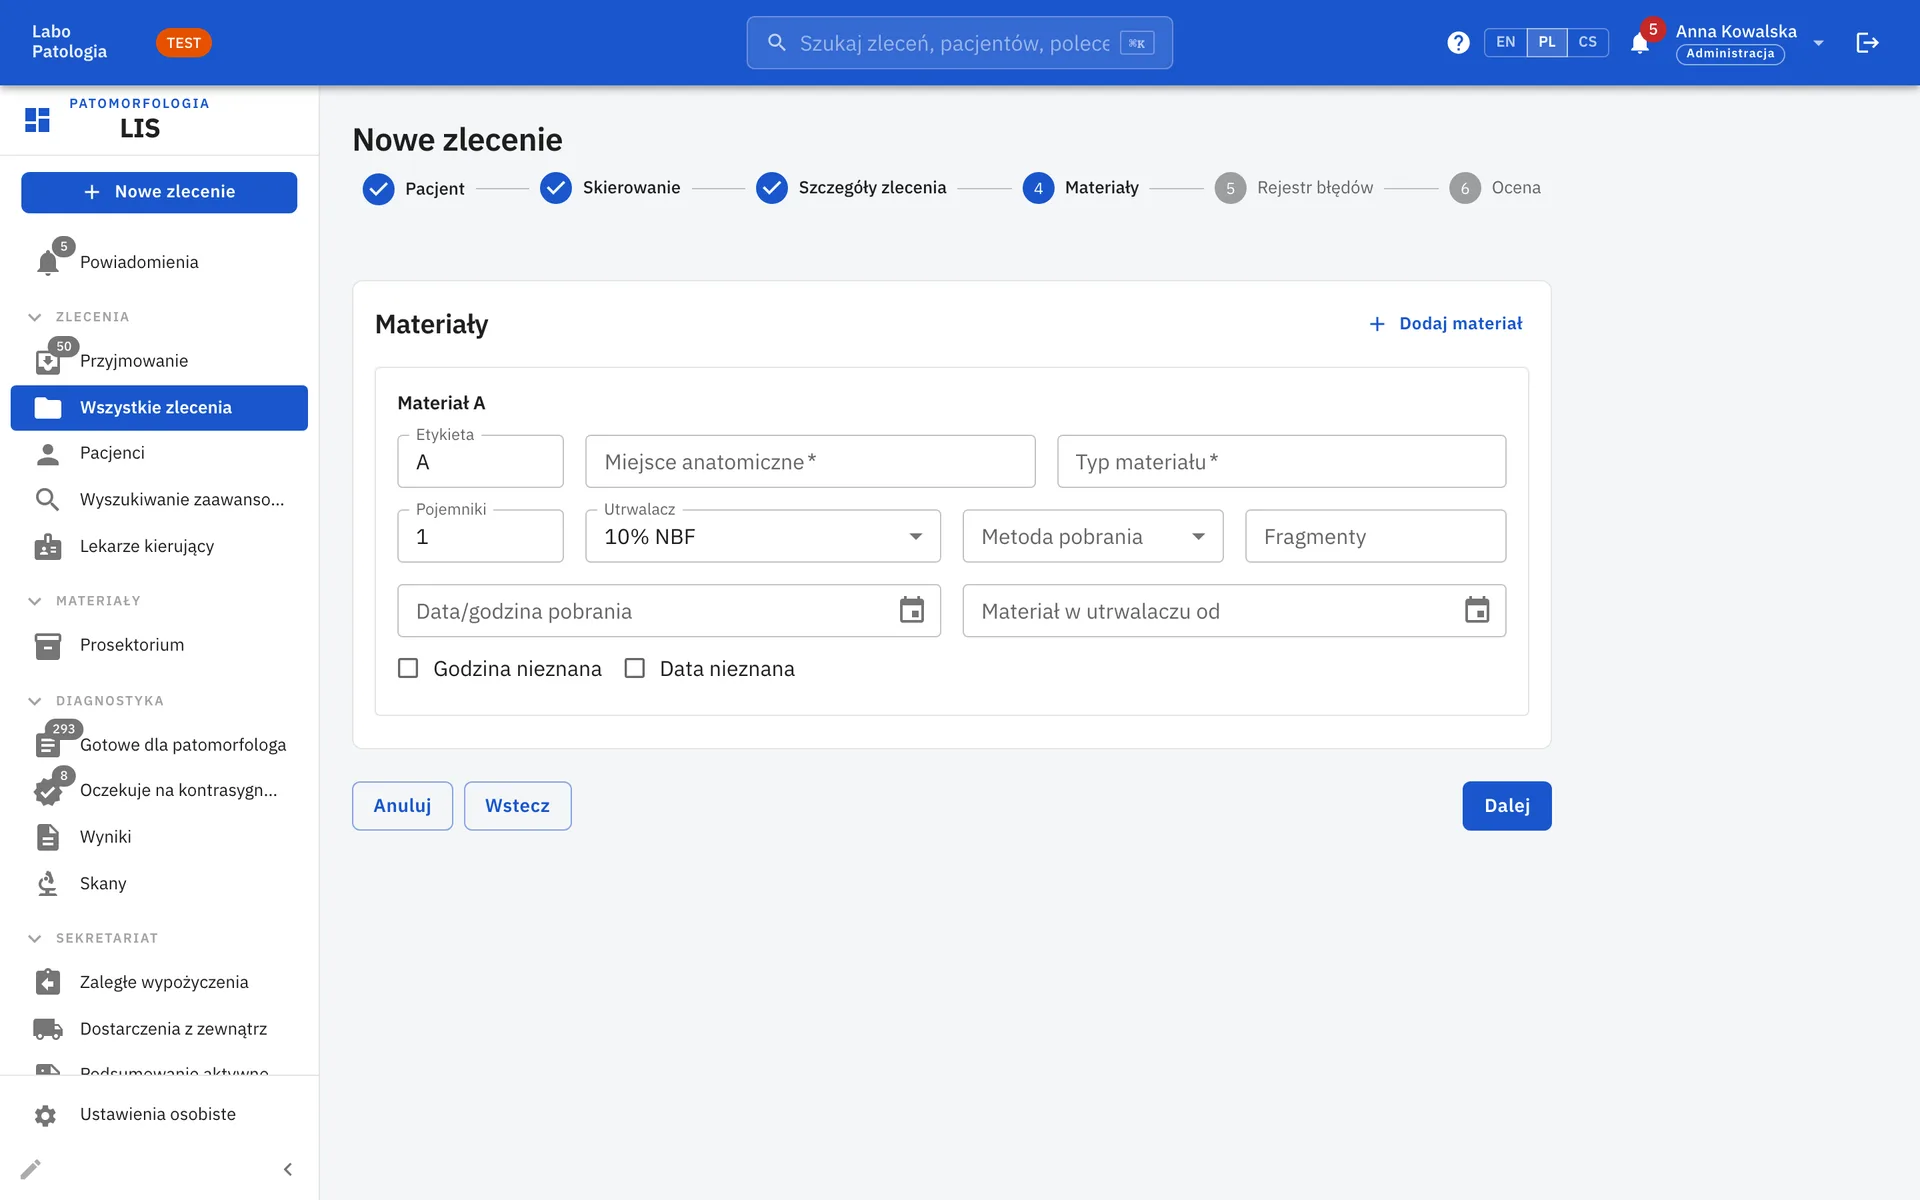Click the Typ materiału field
Screen dimensions: 1920x1200
1281,461
